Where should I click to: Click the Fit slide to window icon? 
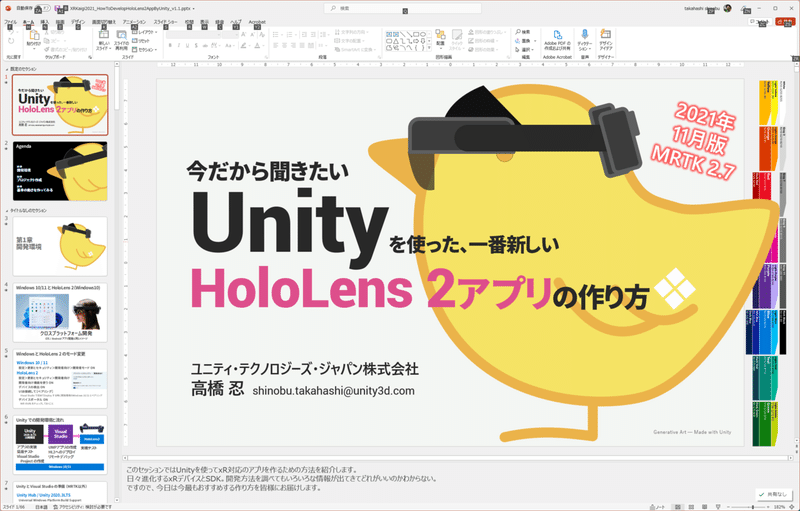click(x=792, y=507)
